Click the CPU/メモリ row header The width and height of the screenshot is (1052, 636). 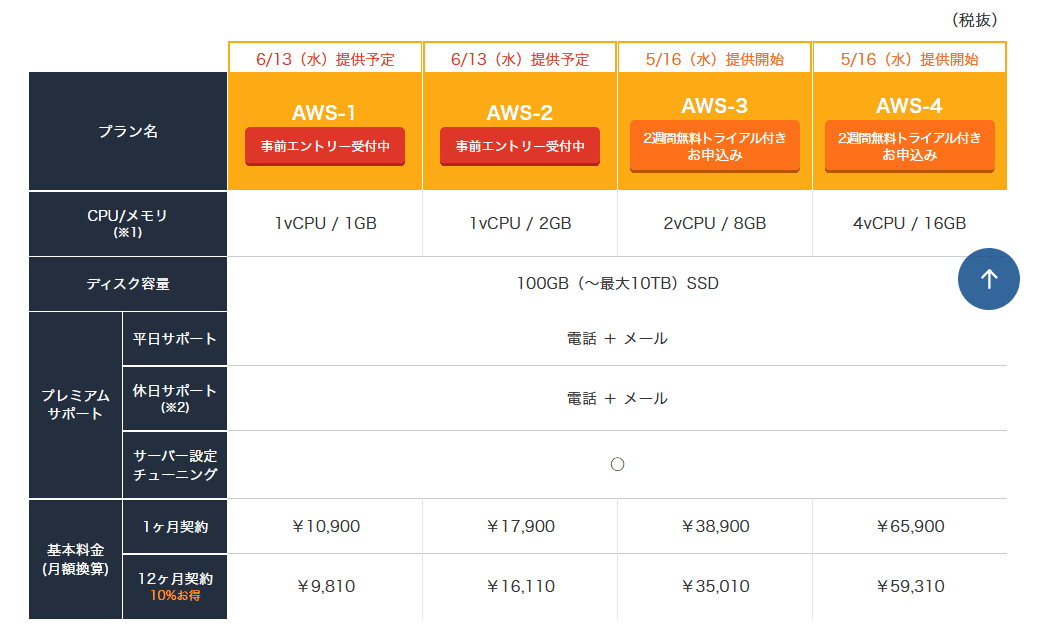(x=128, y=223)
